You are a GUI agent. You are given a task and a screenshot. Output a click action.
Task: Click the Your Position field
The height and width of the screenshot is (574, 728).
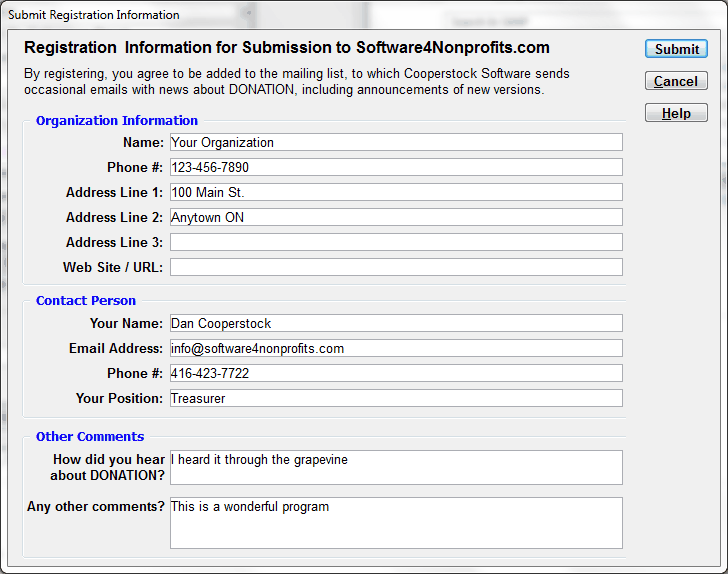pos(396,398)
